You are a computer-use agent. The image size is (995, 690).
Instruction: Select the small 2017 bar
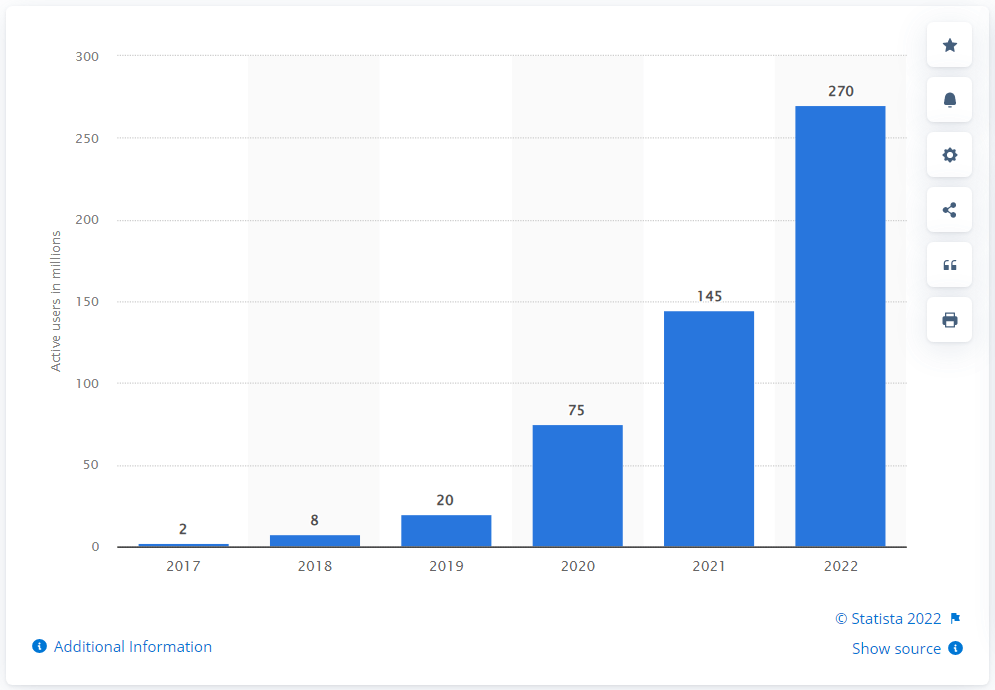point(183,545)
